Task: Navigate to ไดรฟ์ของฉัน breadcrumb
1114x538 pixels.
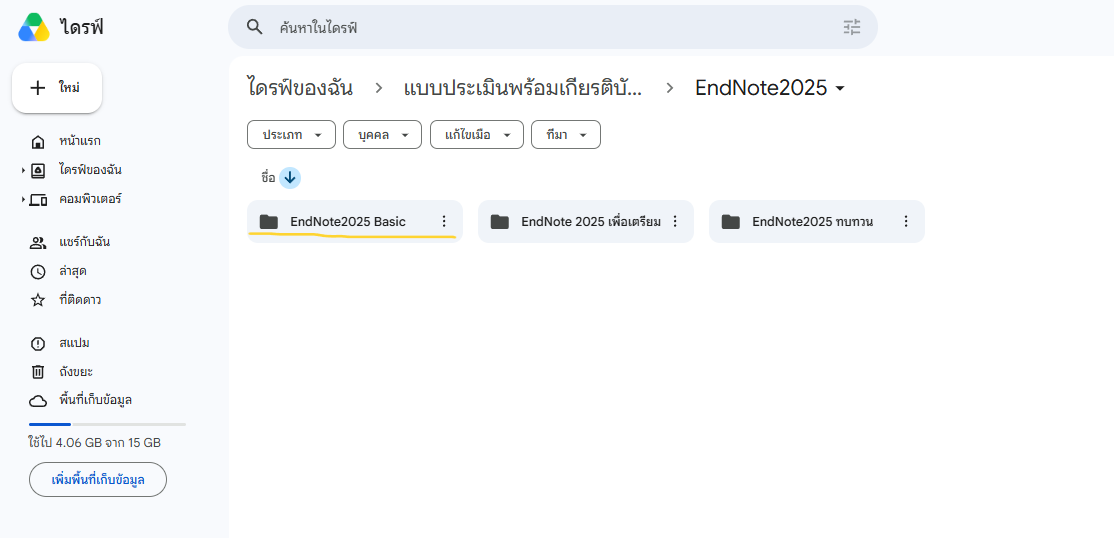Action: (301, 88)
